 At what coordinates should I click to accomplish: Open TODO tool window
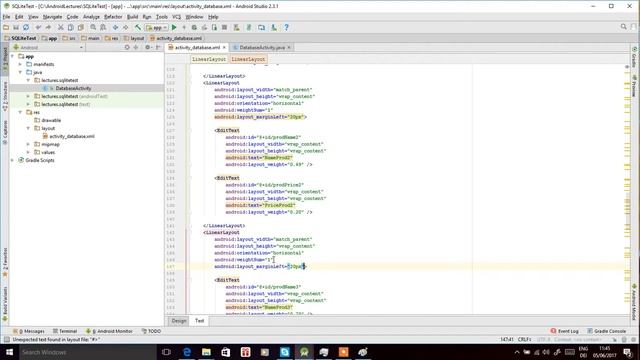tap(151, 331)
